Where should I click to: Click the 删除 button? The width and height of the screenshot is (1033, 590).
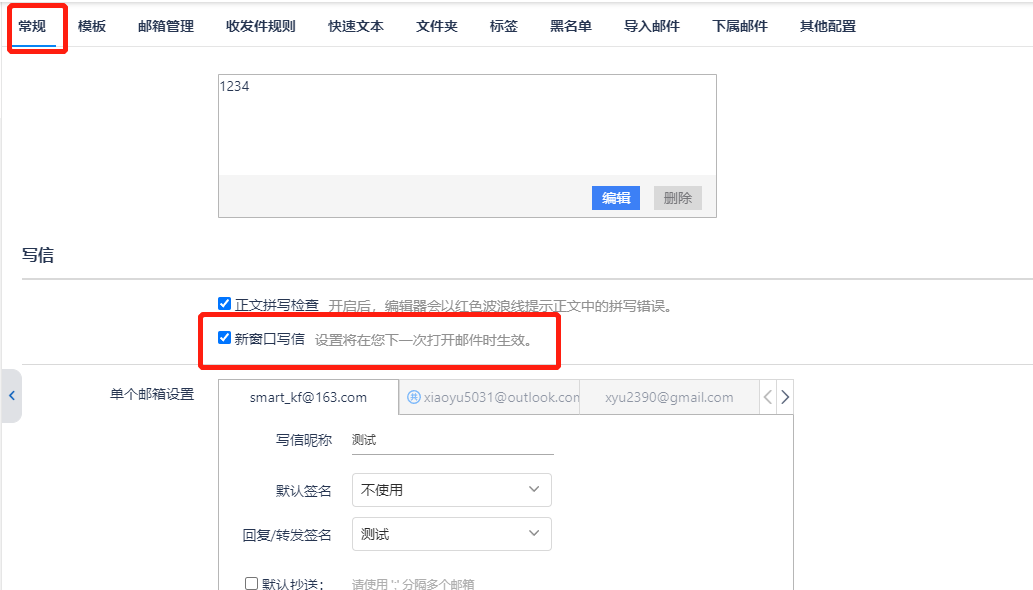(677, 197)
